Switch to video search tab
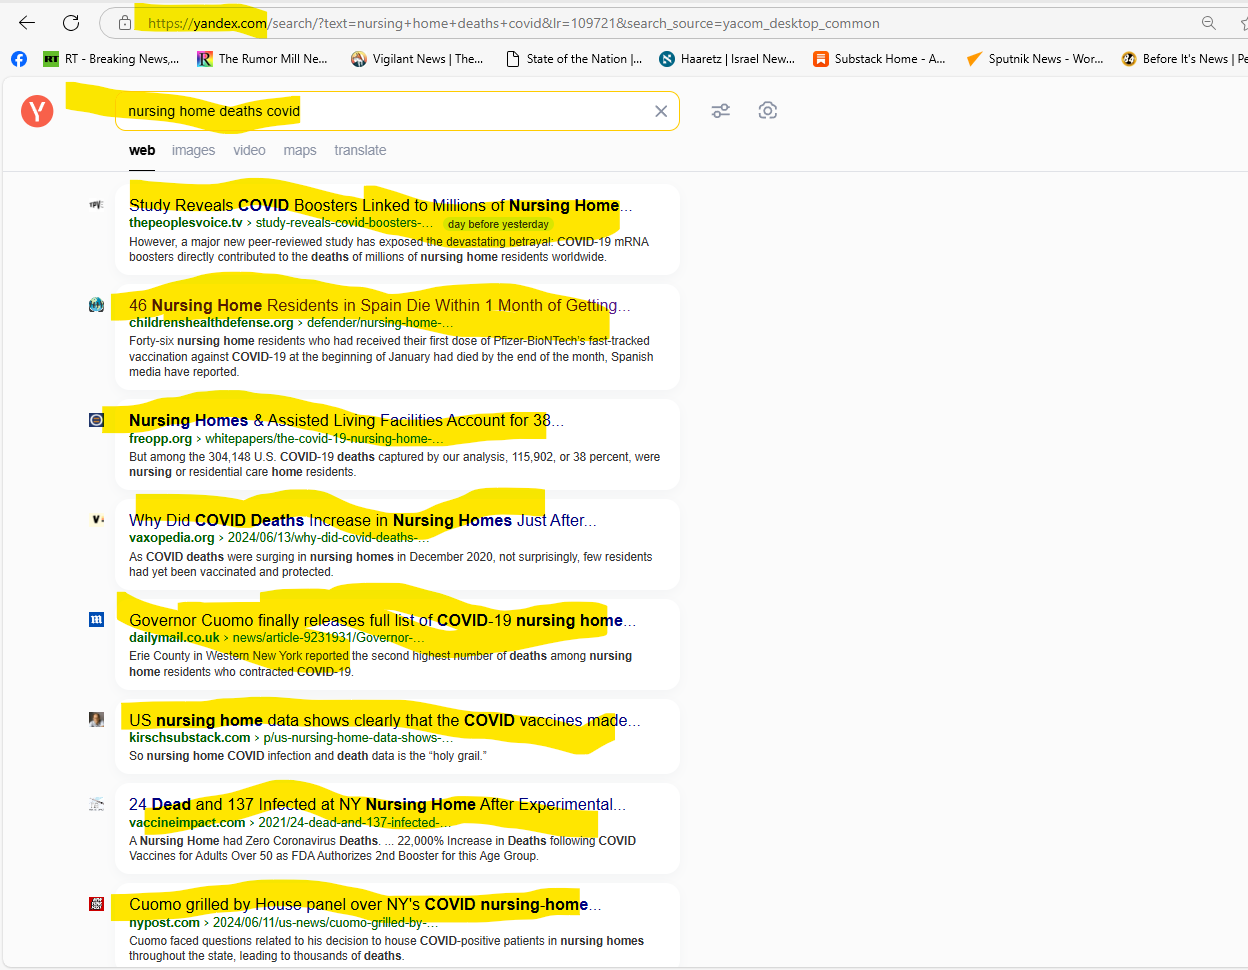Viewport: 1248px width, 970px height. tap(249, 150)
